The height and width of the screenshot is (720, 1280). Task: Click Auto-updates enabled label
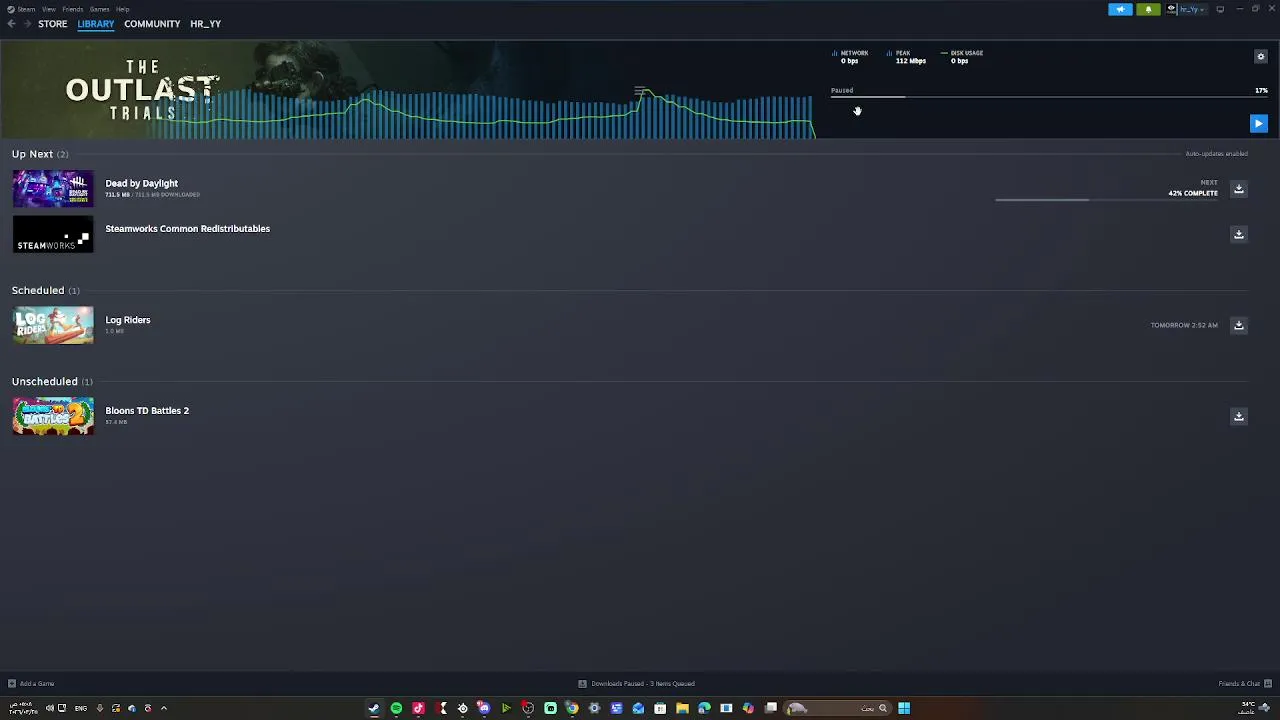tap(1216, 154)
